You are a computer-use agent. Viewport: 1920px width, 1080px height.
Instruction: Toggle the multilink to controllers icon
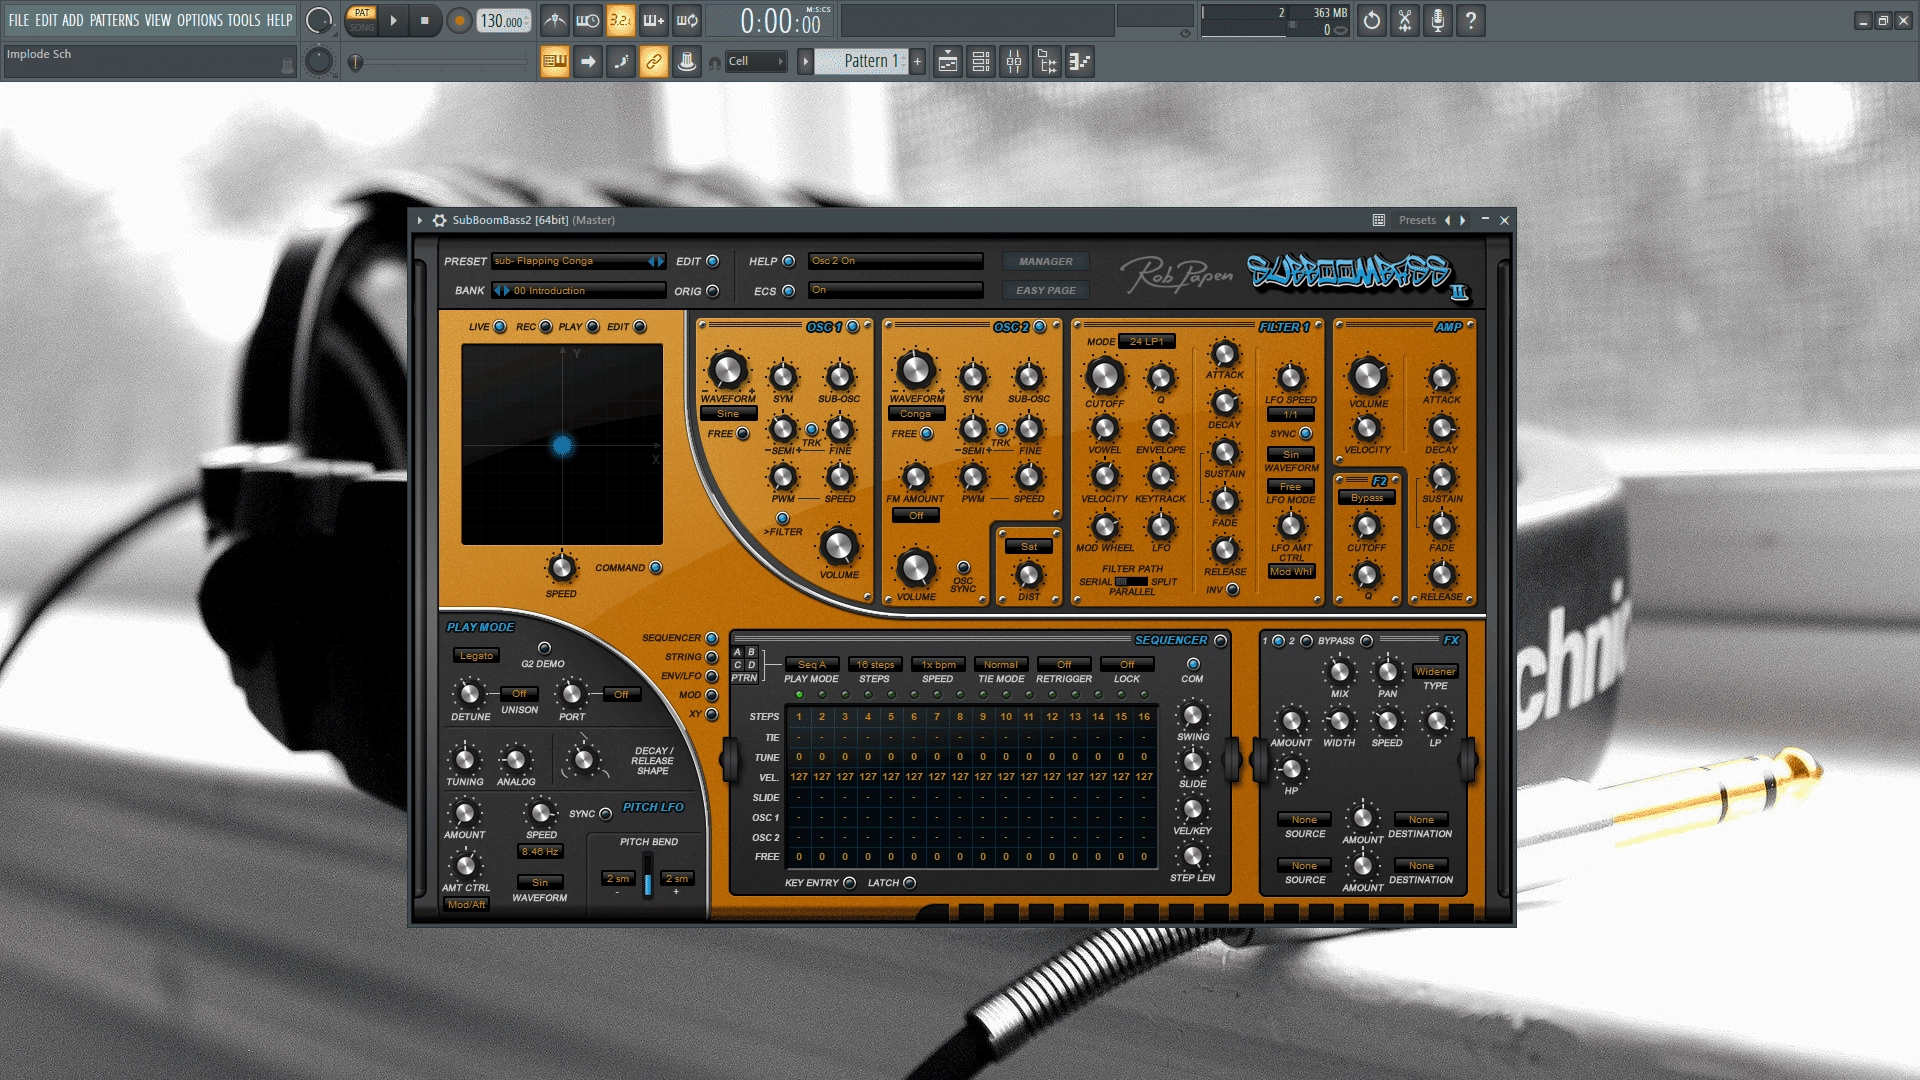pyautogui.click(x=653, y=62)
